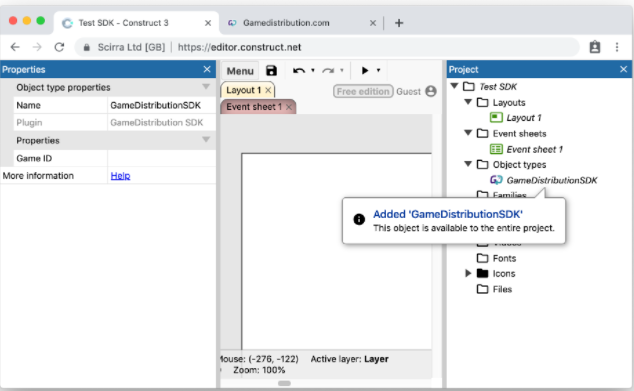Screen dimensions: 634x391
Task: Click inside the white layout canvas
Action: (337, 252)
